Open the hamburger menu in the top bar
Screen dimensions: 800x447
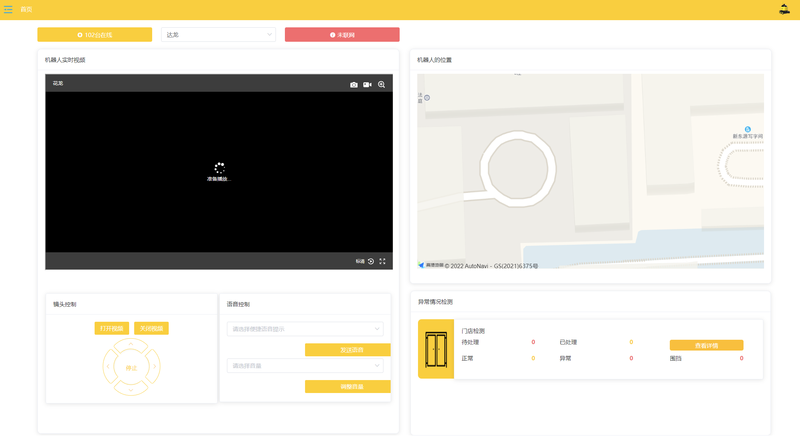[8, 9]
